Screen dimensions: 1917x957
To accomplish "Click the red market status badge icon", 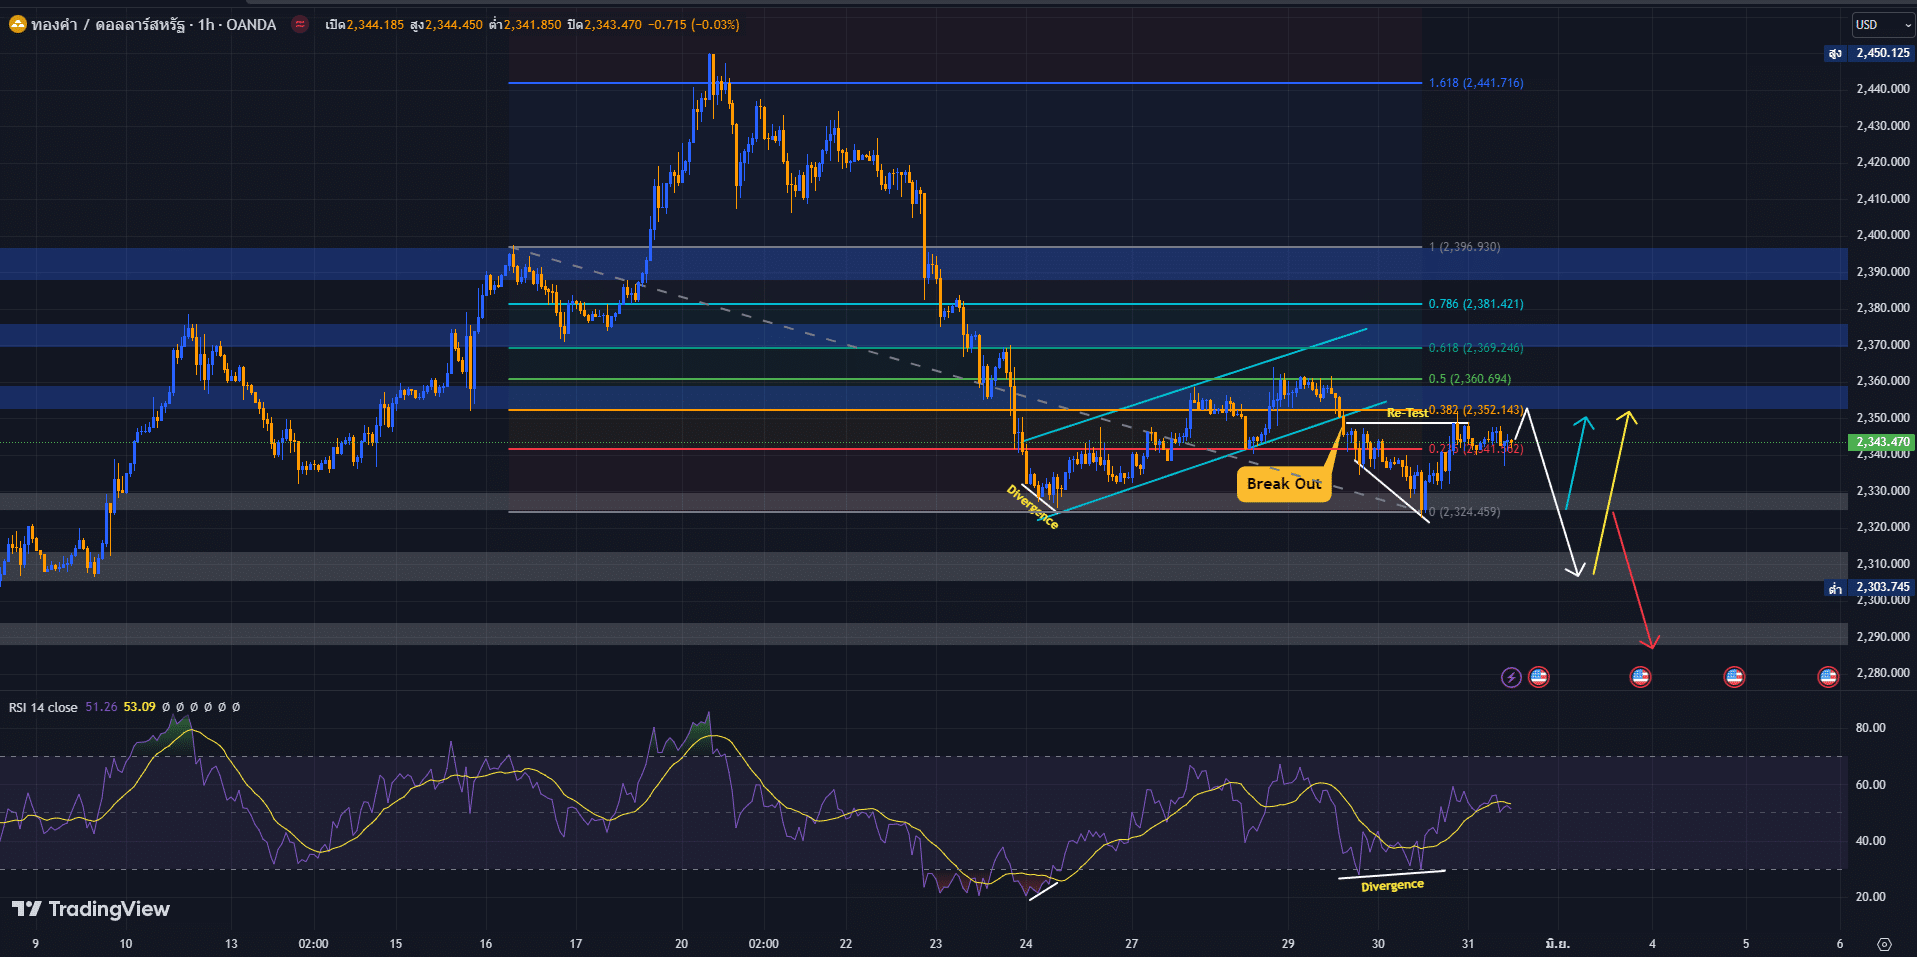I will 300,24.
